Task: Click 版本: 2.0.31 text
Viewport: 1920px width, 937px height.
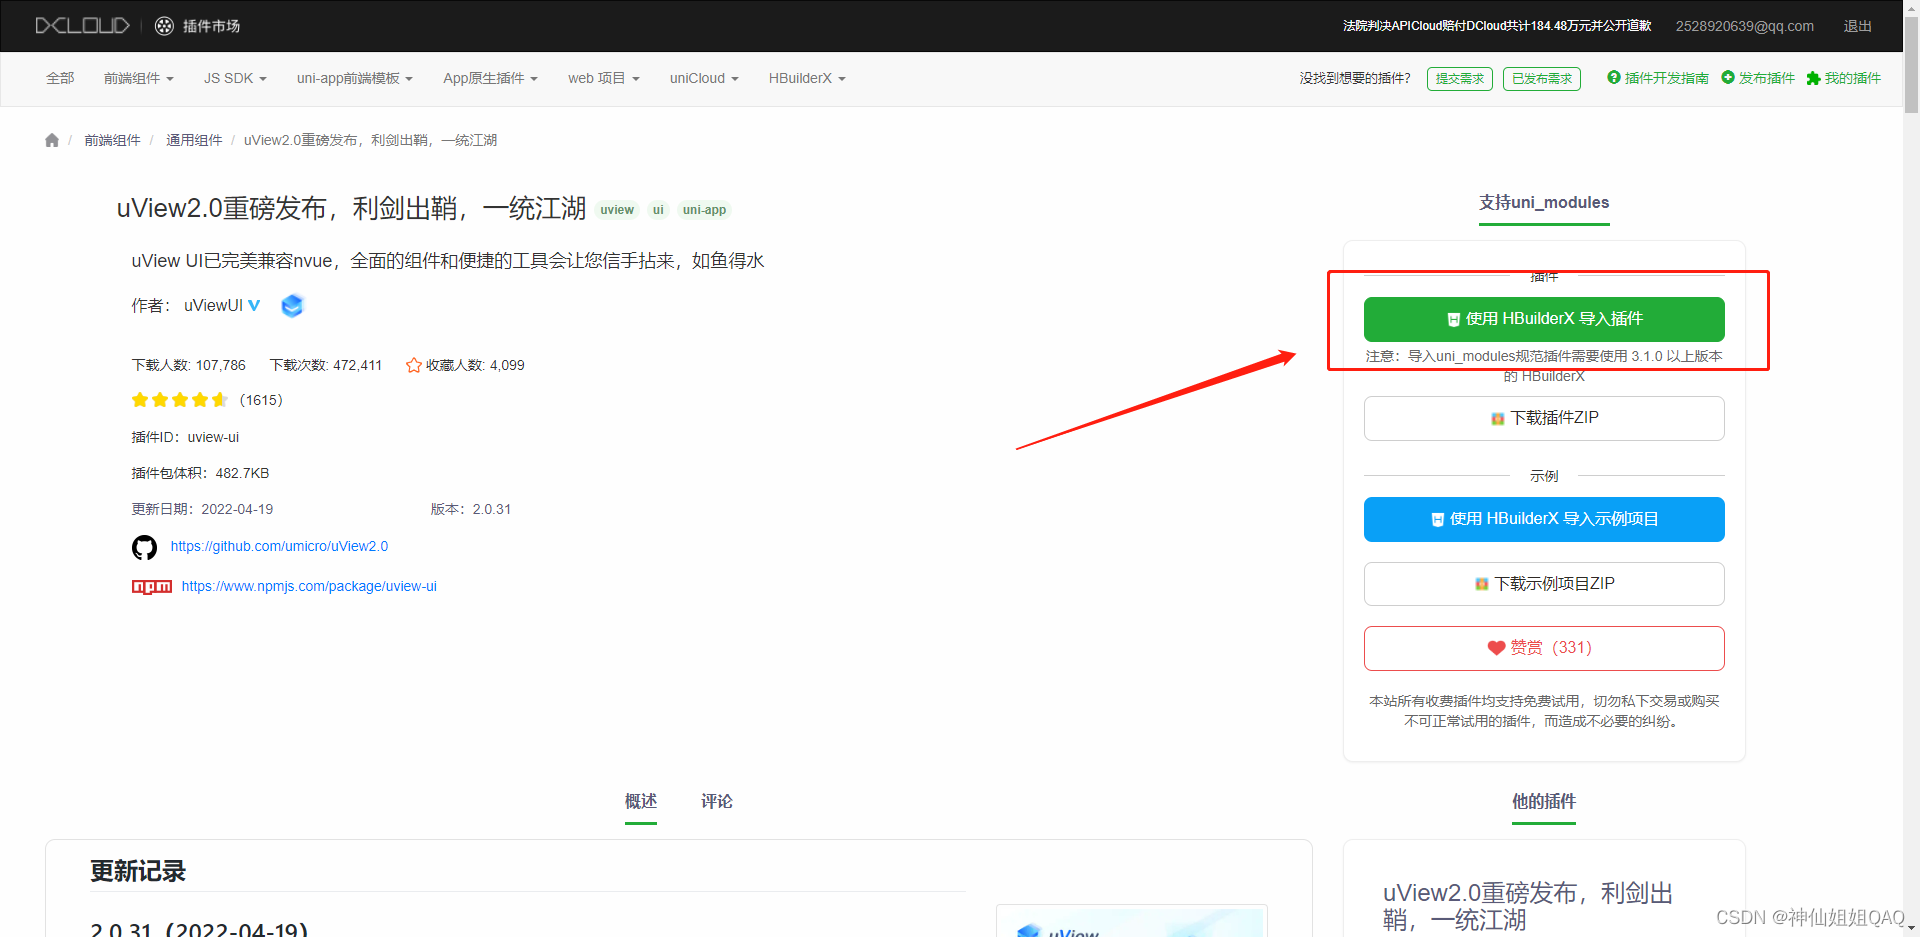Action: [471, 509]
